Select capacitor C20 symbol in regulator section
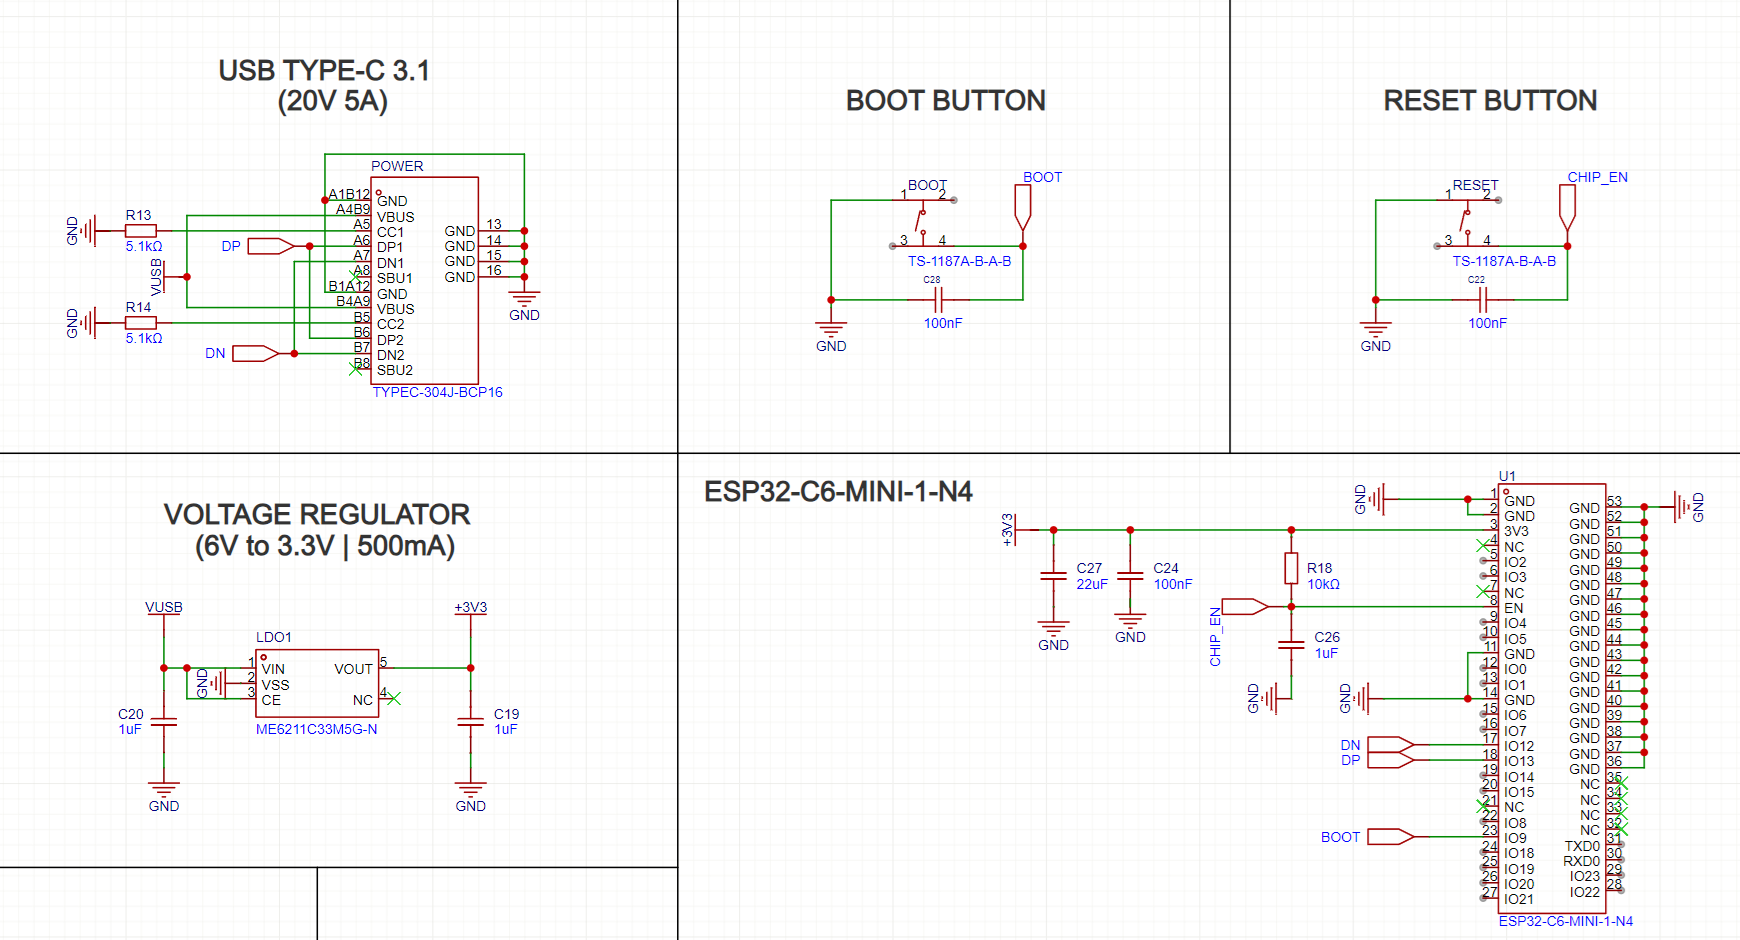This screenshot has width=1740, height=940. click(x=164, y=721)
